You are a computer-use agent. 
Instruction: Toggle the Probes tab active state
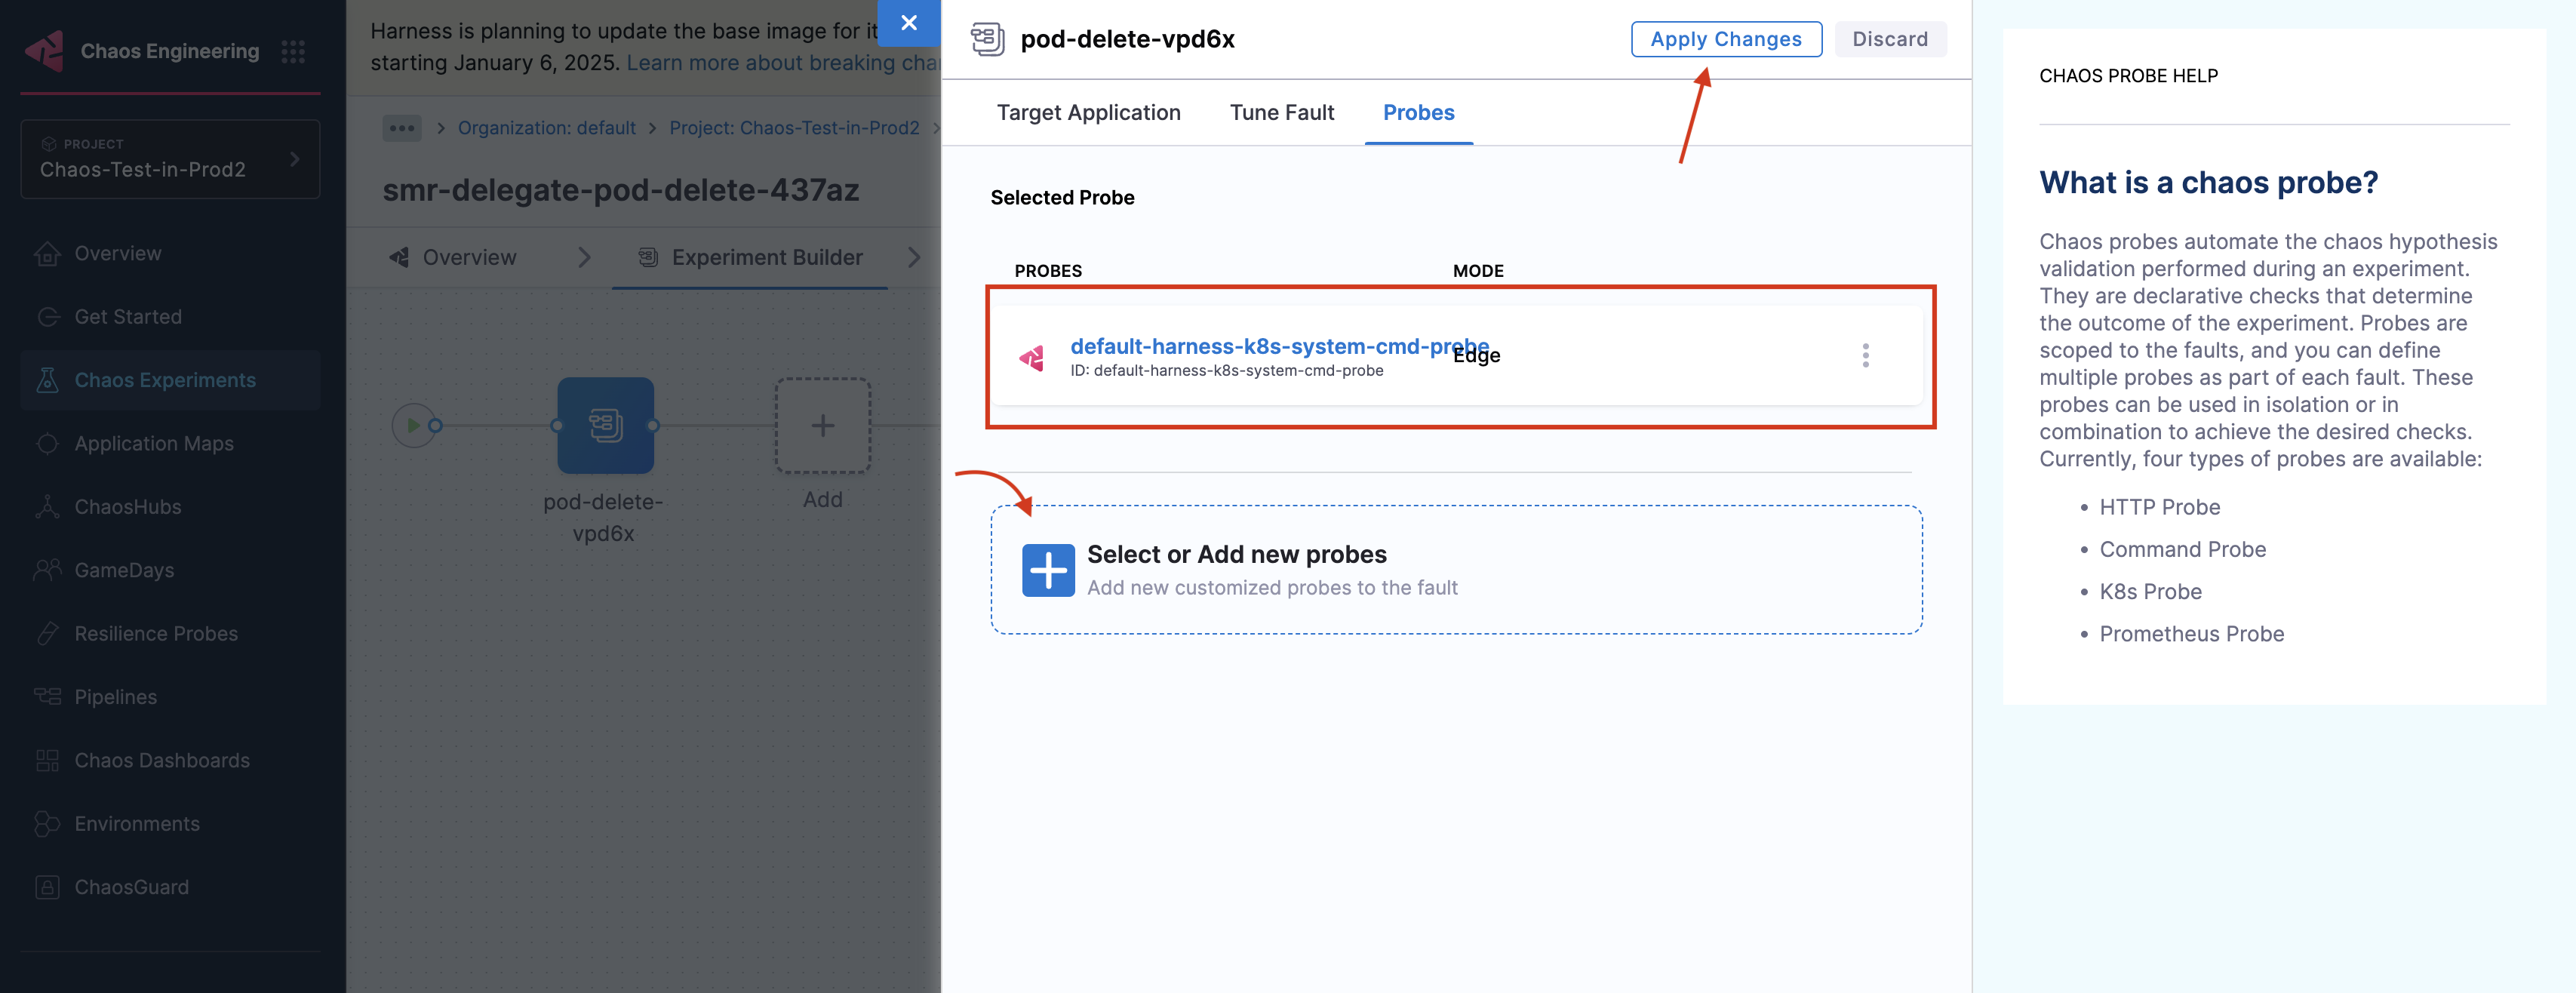tap(1418, 110)
